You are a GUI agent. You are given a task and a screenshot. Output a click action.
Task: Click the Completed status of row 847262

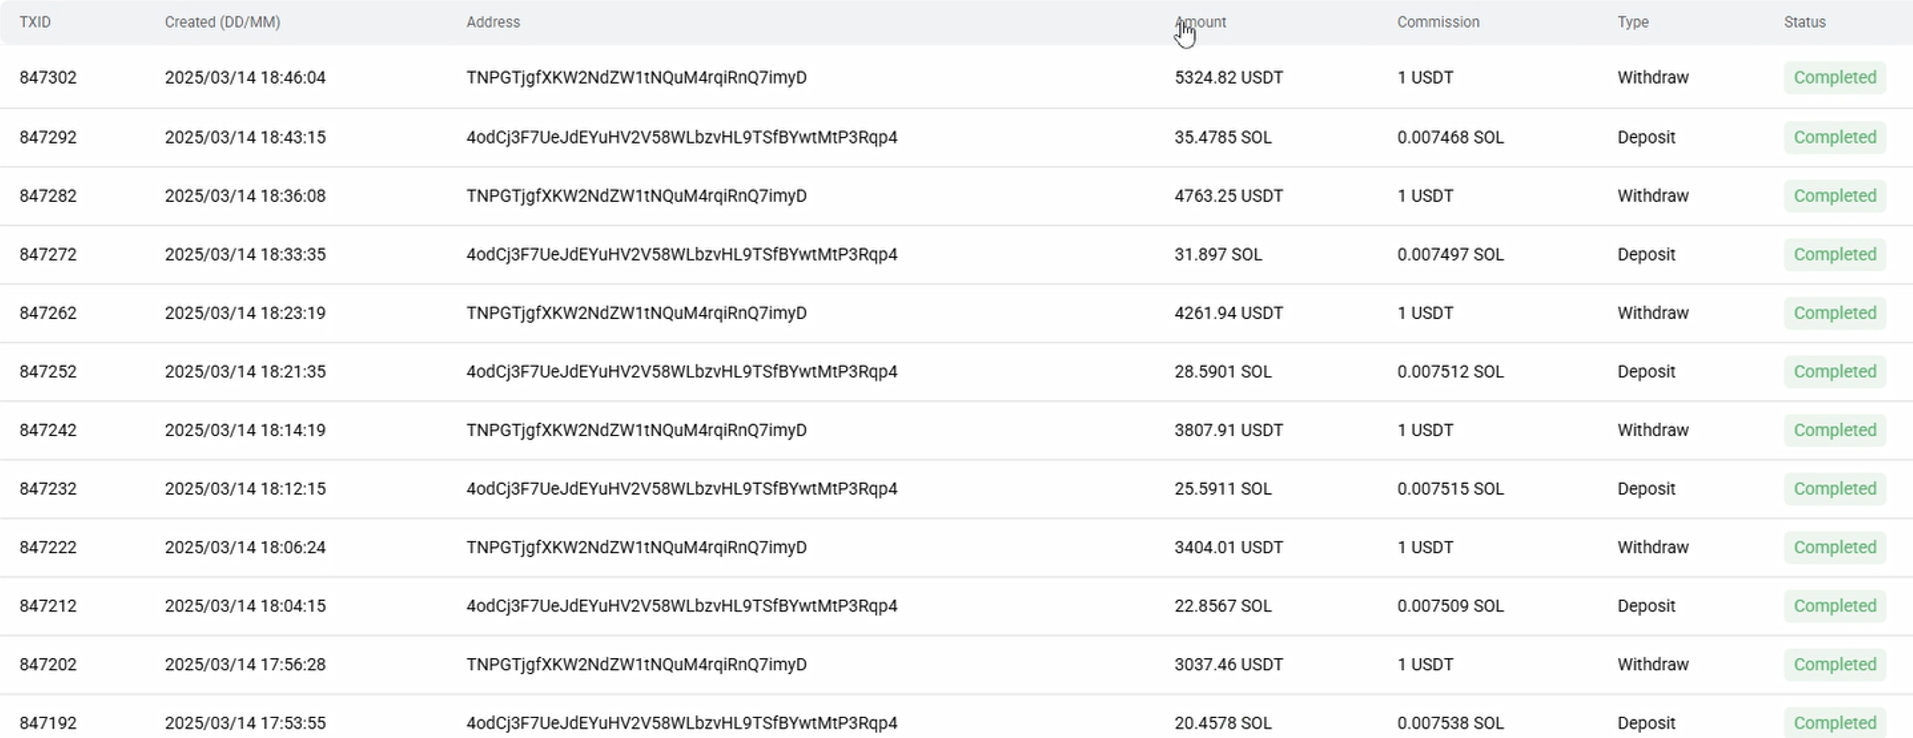point(1835,313)
